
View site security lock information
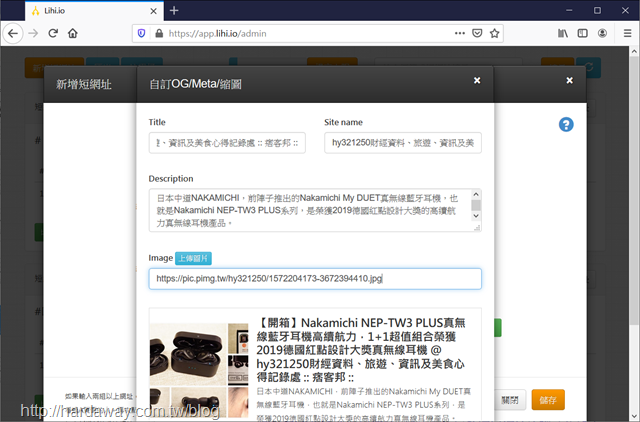[x=159, y=33]
